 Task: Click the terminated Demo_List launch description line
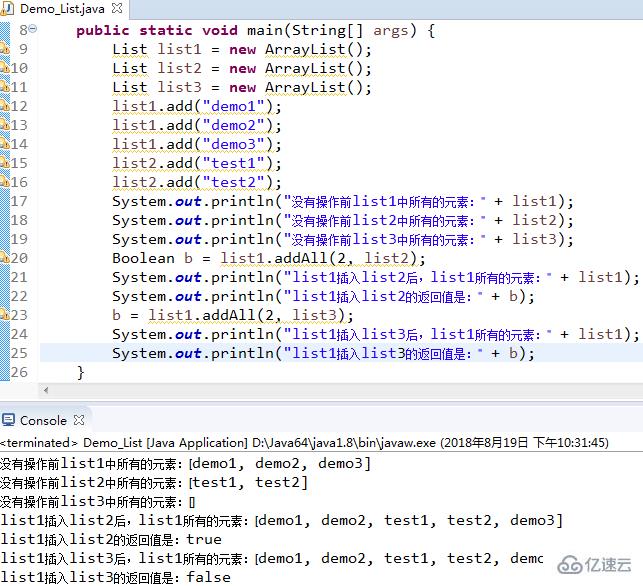point(304,443)
